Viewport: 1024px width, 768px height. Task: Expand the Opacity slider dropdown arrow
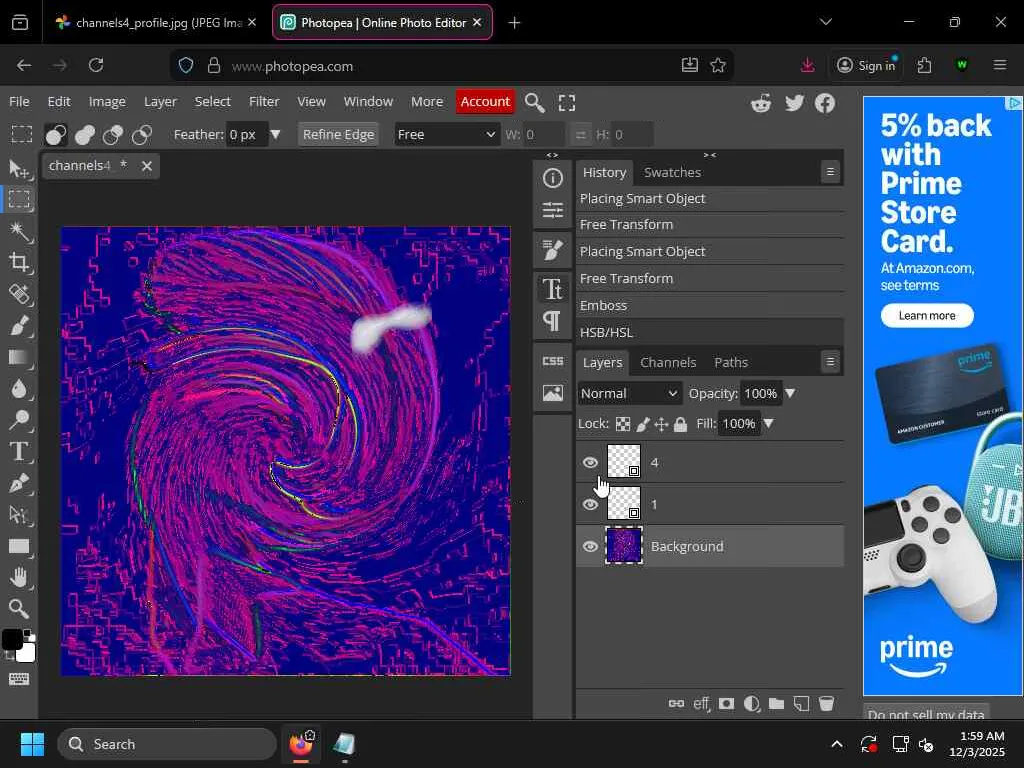click(x=790, y=393)
